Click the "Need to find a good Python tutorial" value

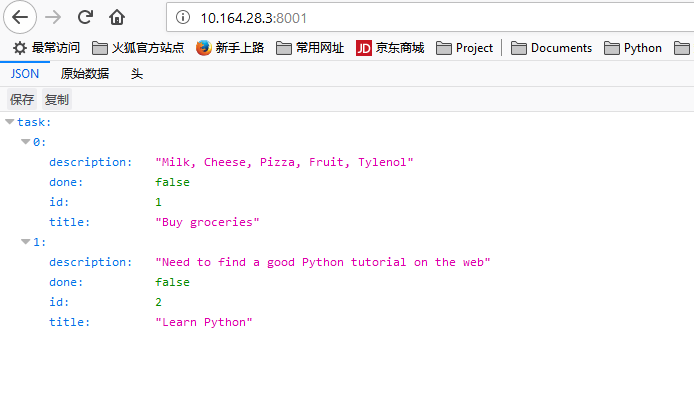[323, 262]
